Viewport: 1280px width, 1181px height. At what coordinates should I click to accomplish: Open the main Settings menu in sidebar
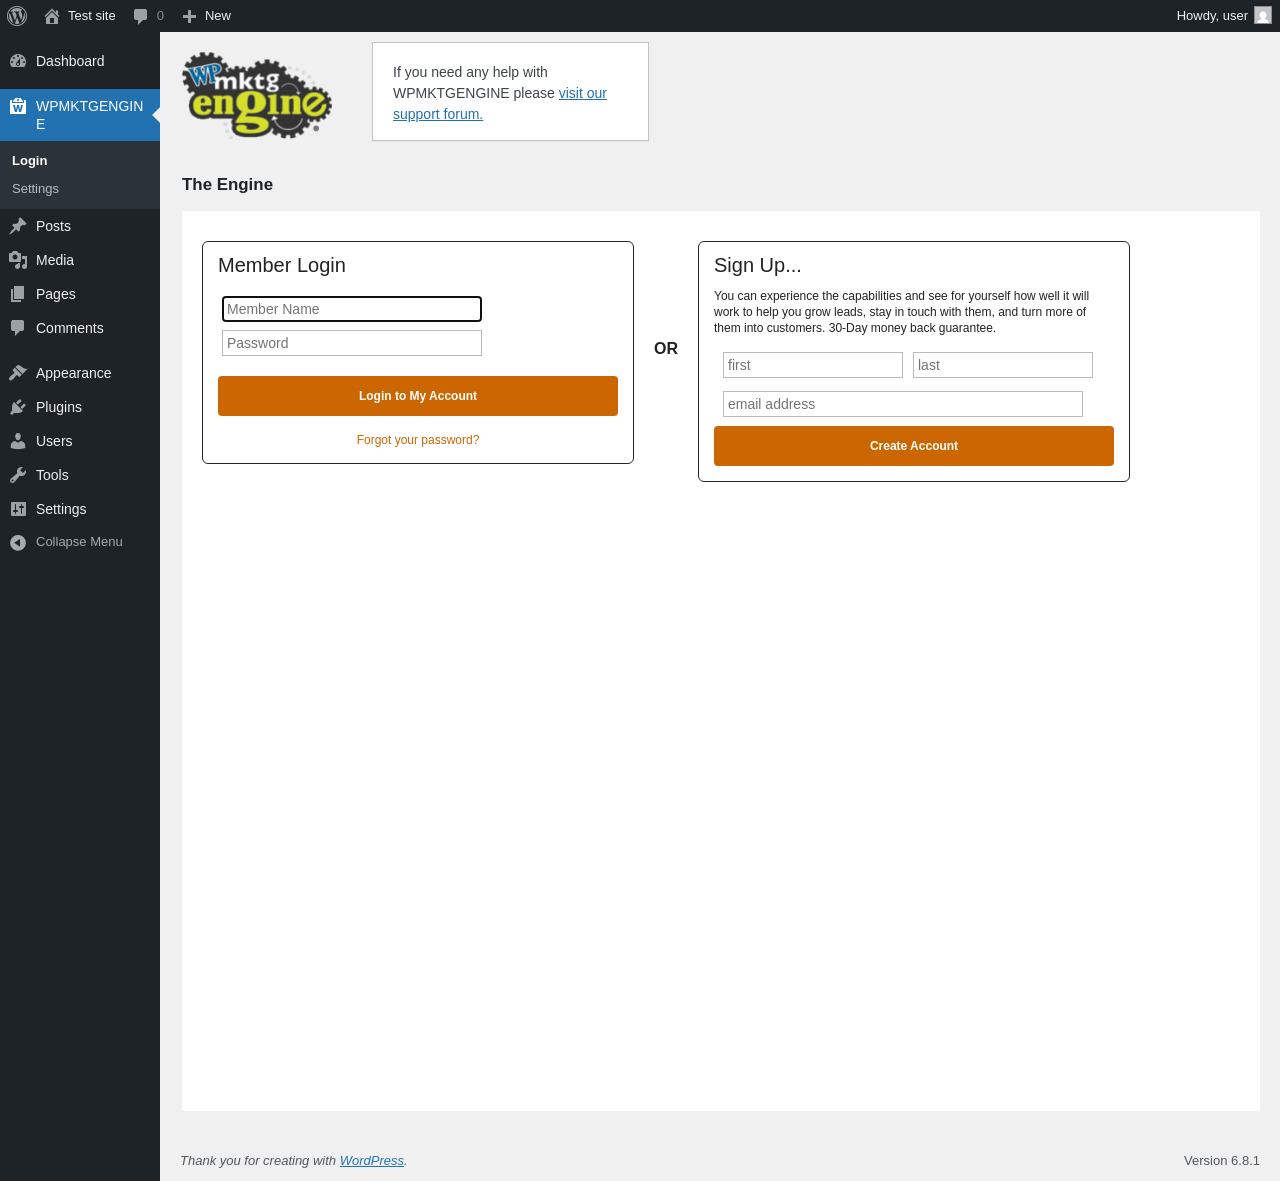80,509
